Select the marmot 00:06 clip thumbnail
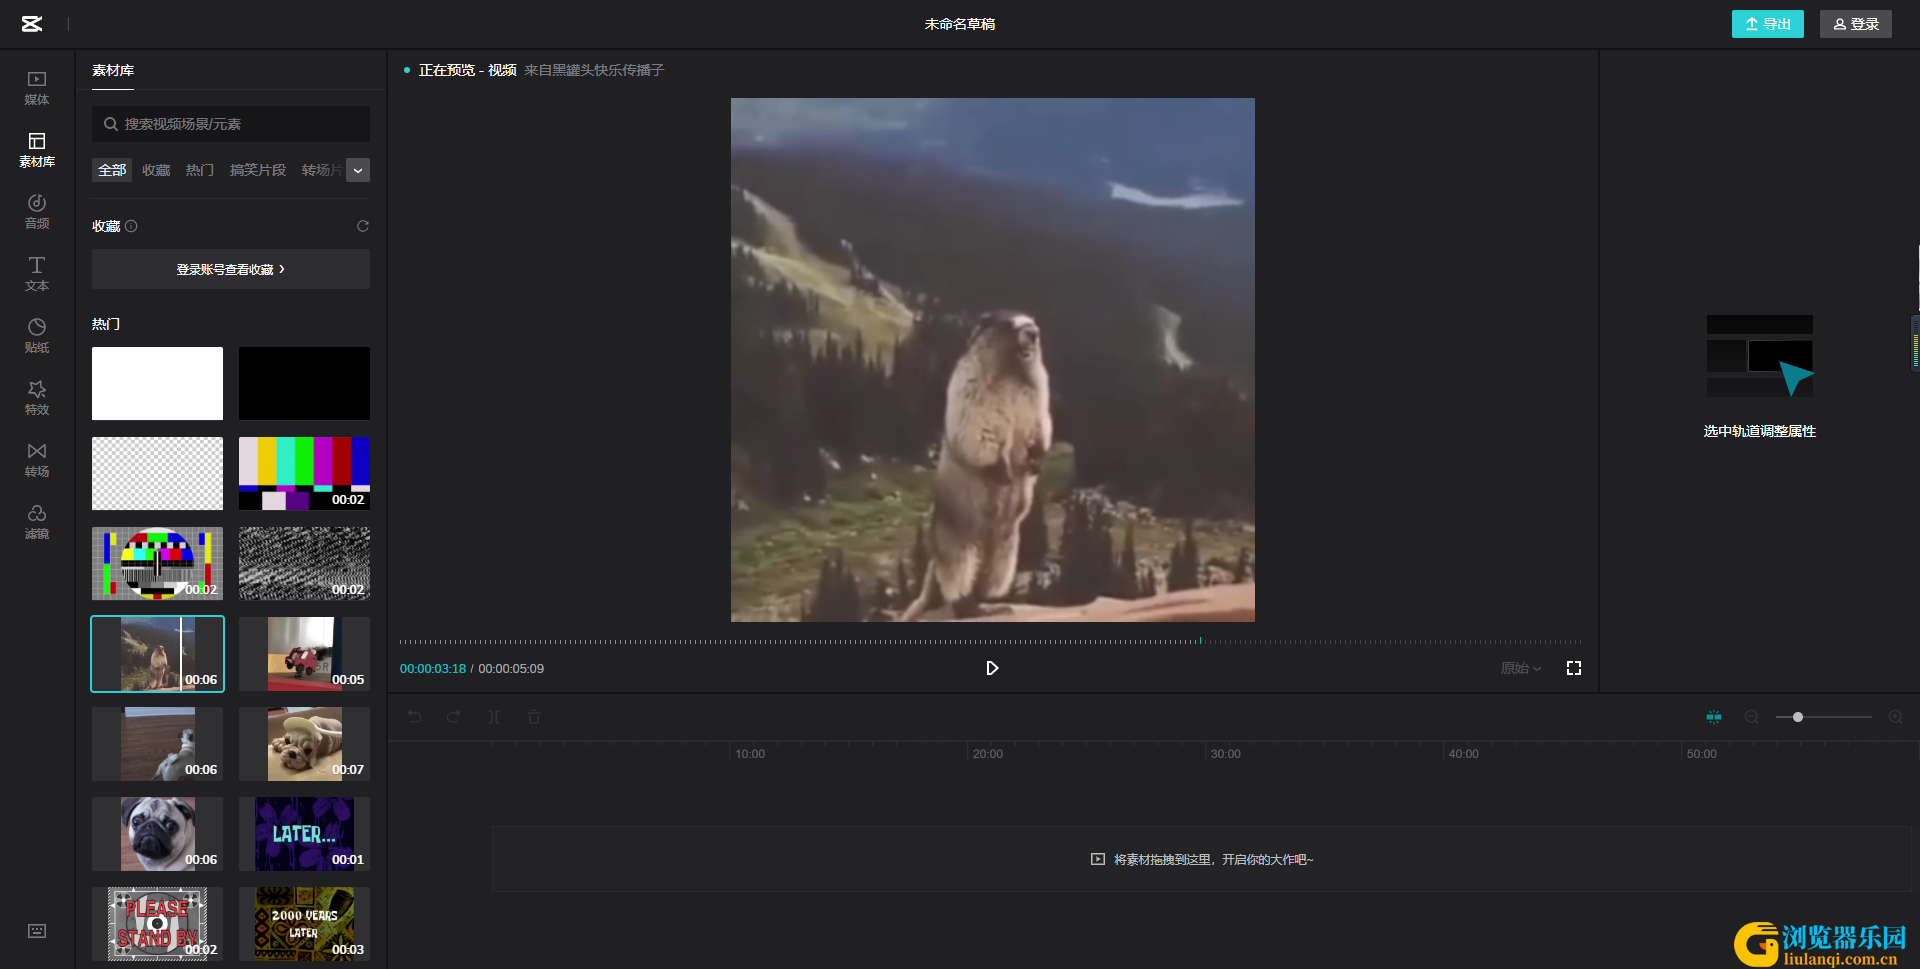Viewport: 1920px width, 969px height. point(157,653)
